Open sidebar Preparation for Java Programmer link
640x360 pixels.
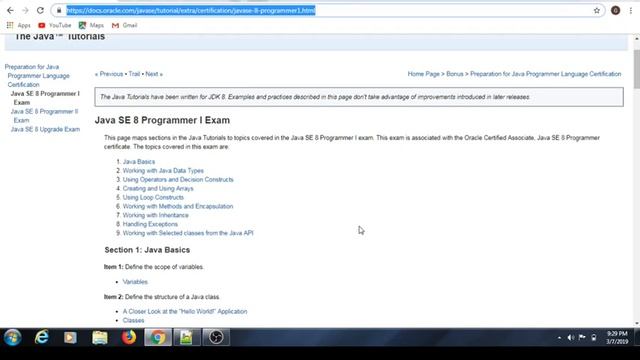[38, 76]
